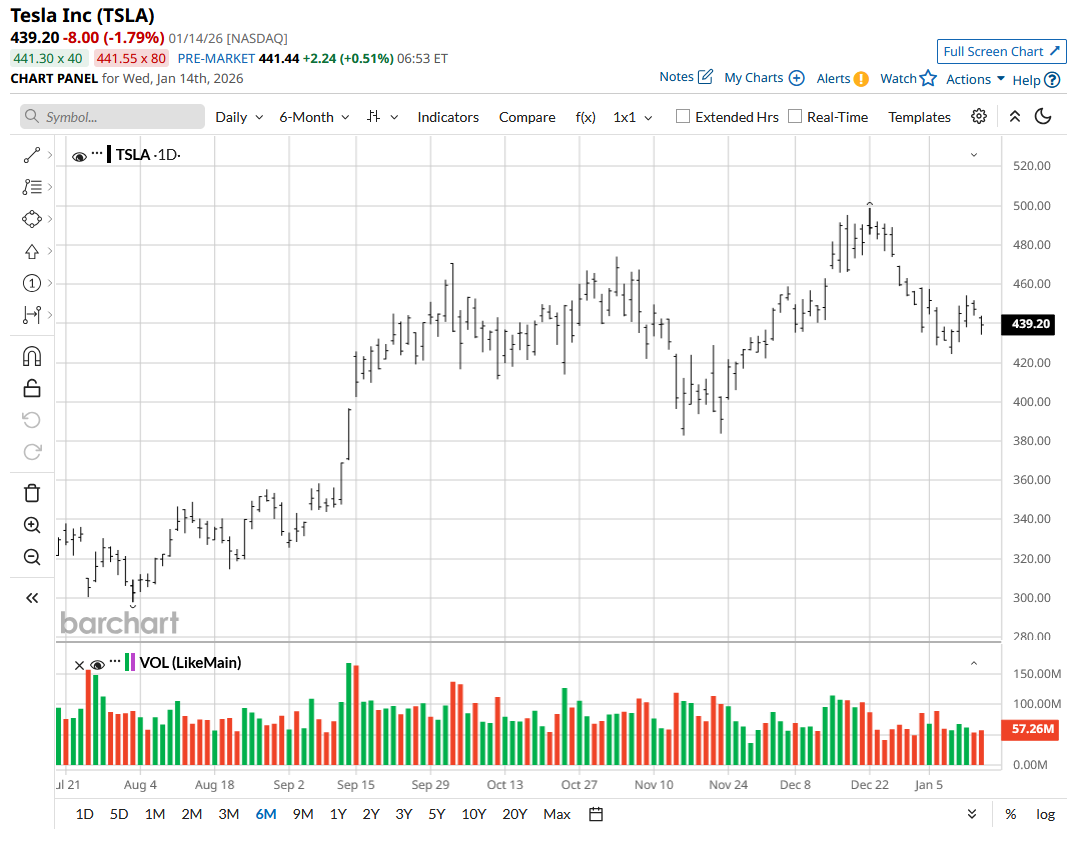Select the trend line drawing tool
Image resolution: width=1069 pixels, height=851 pixels.
pos(31,155)
